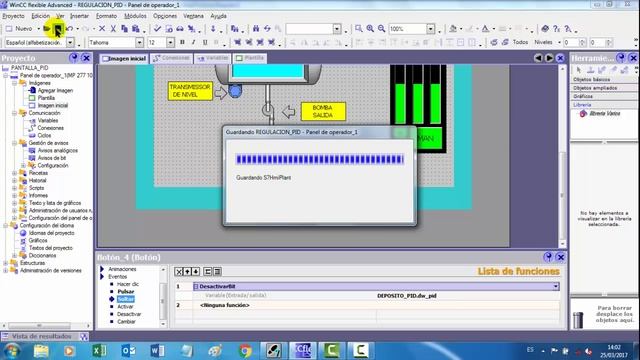Click the move function up arrow icon
This screenshot has height=360, width=640.
coord(187,271)
